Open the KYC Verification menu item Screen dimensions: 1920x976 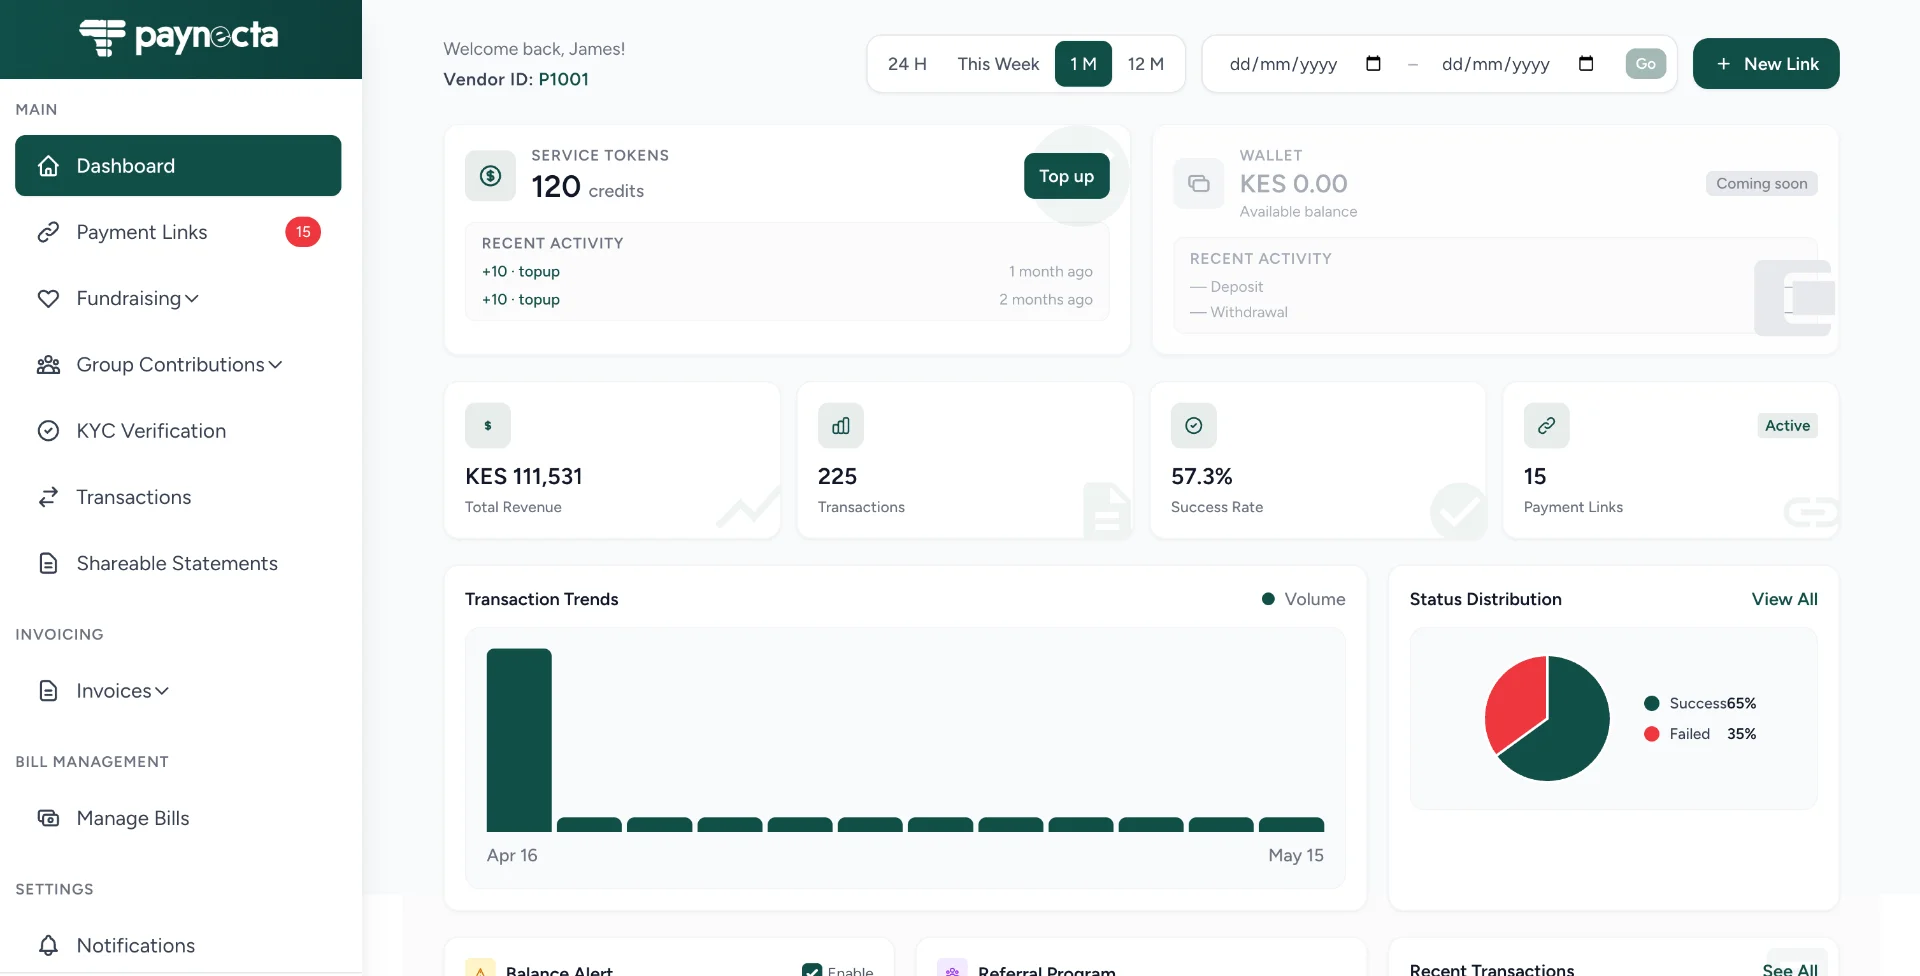point(178,431)
